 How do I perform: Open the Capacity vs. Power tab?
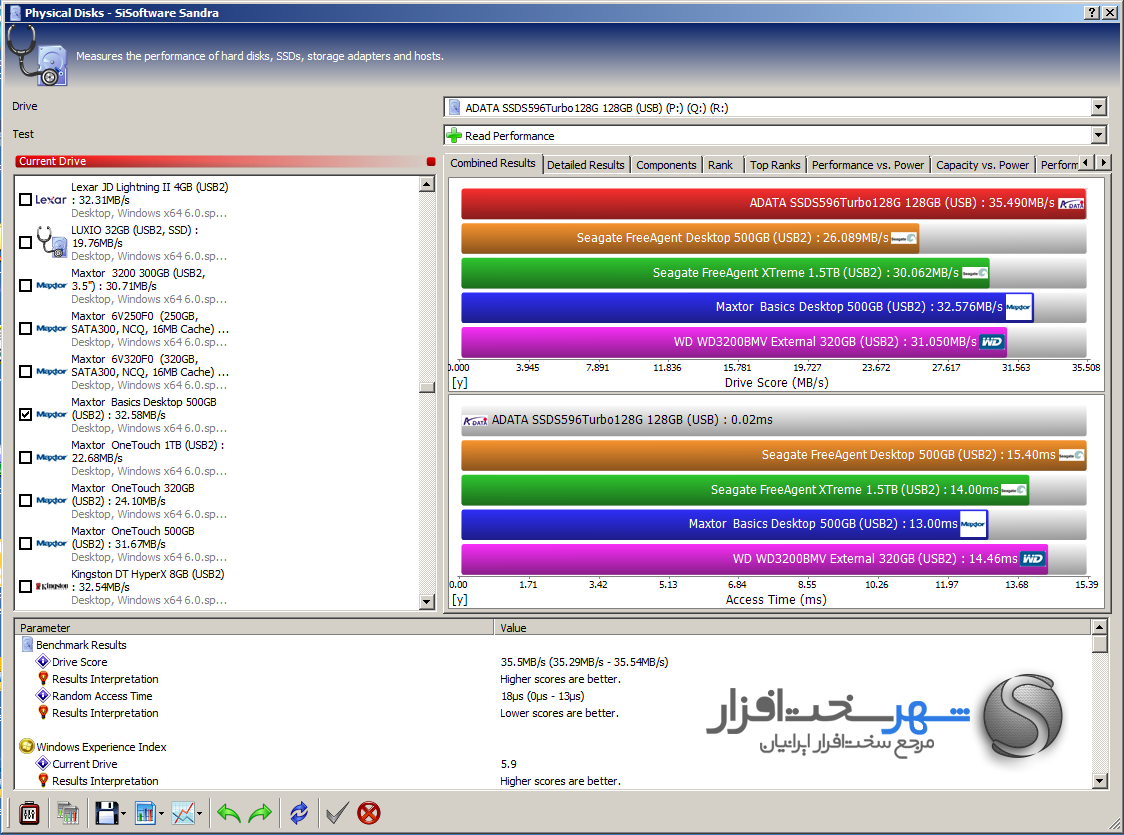click(982, 165)
